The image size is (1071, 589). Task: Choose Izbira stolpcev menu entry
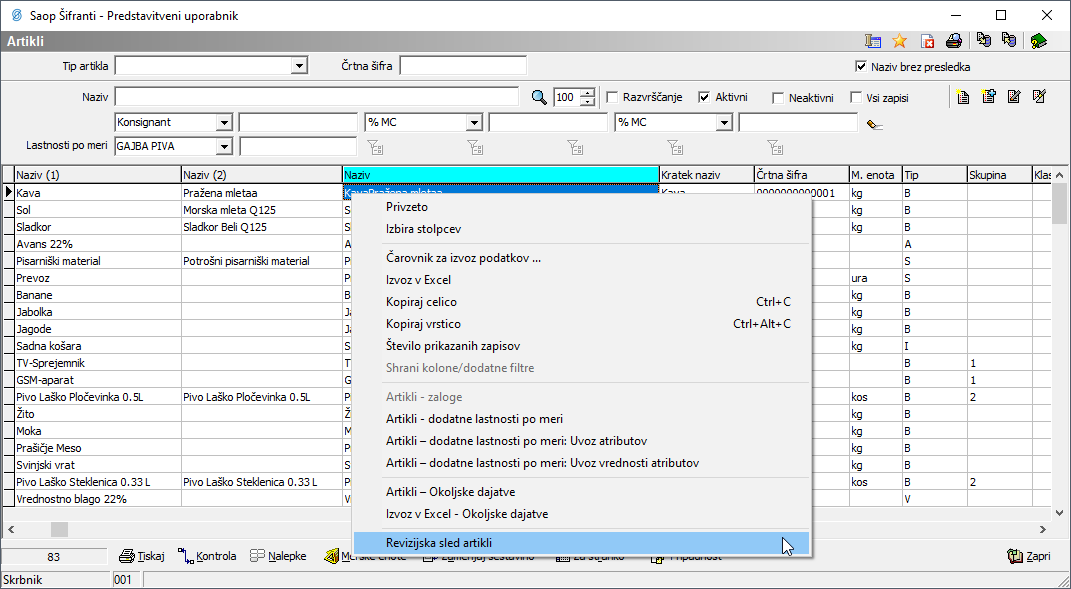[x=581, y=229]
